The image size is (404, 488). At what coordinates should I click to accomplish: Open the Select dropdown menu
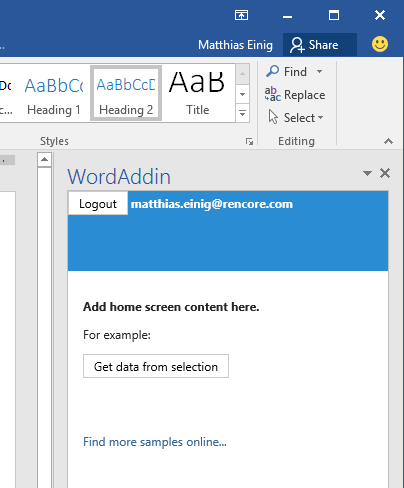coord(296,118)
